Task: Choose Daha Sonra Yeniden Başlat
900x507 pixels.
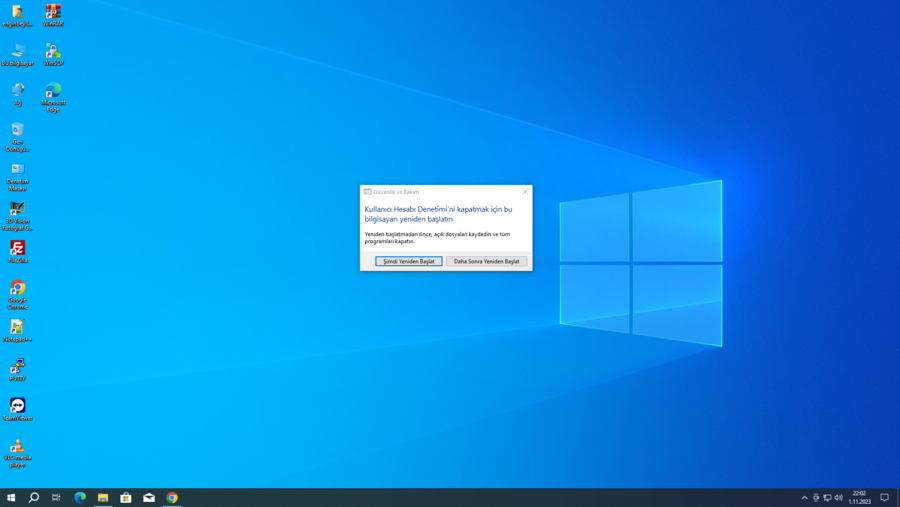Action: (486, 261)
